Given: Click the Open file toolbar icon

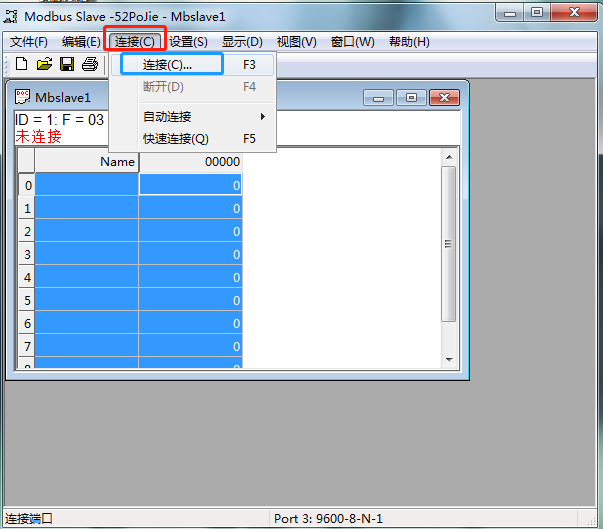Looking at the screenshot, I should click(x=44, y=64).
